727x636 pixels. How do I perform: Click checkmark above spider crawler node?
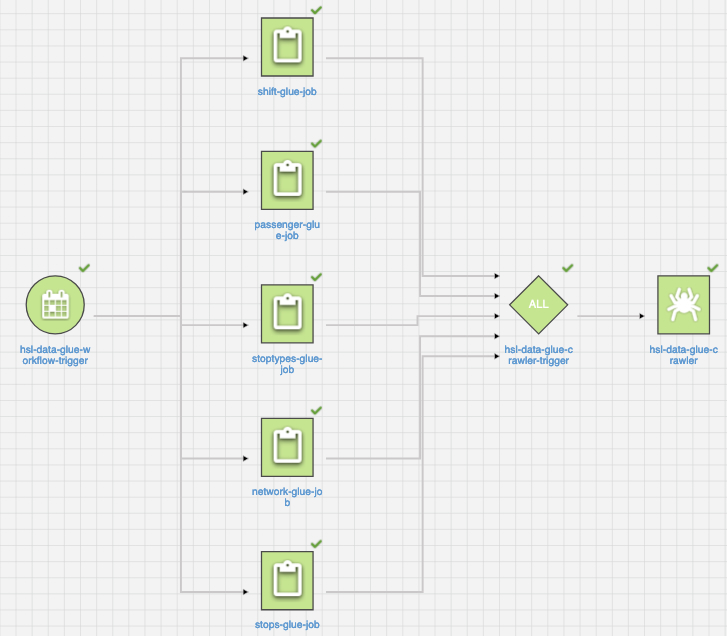(x=713, y=267)
